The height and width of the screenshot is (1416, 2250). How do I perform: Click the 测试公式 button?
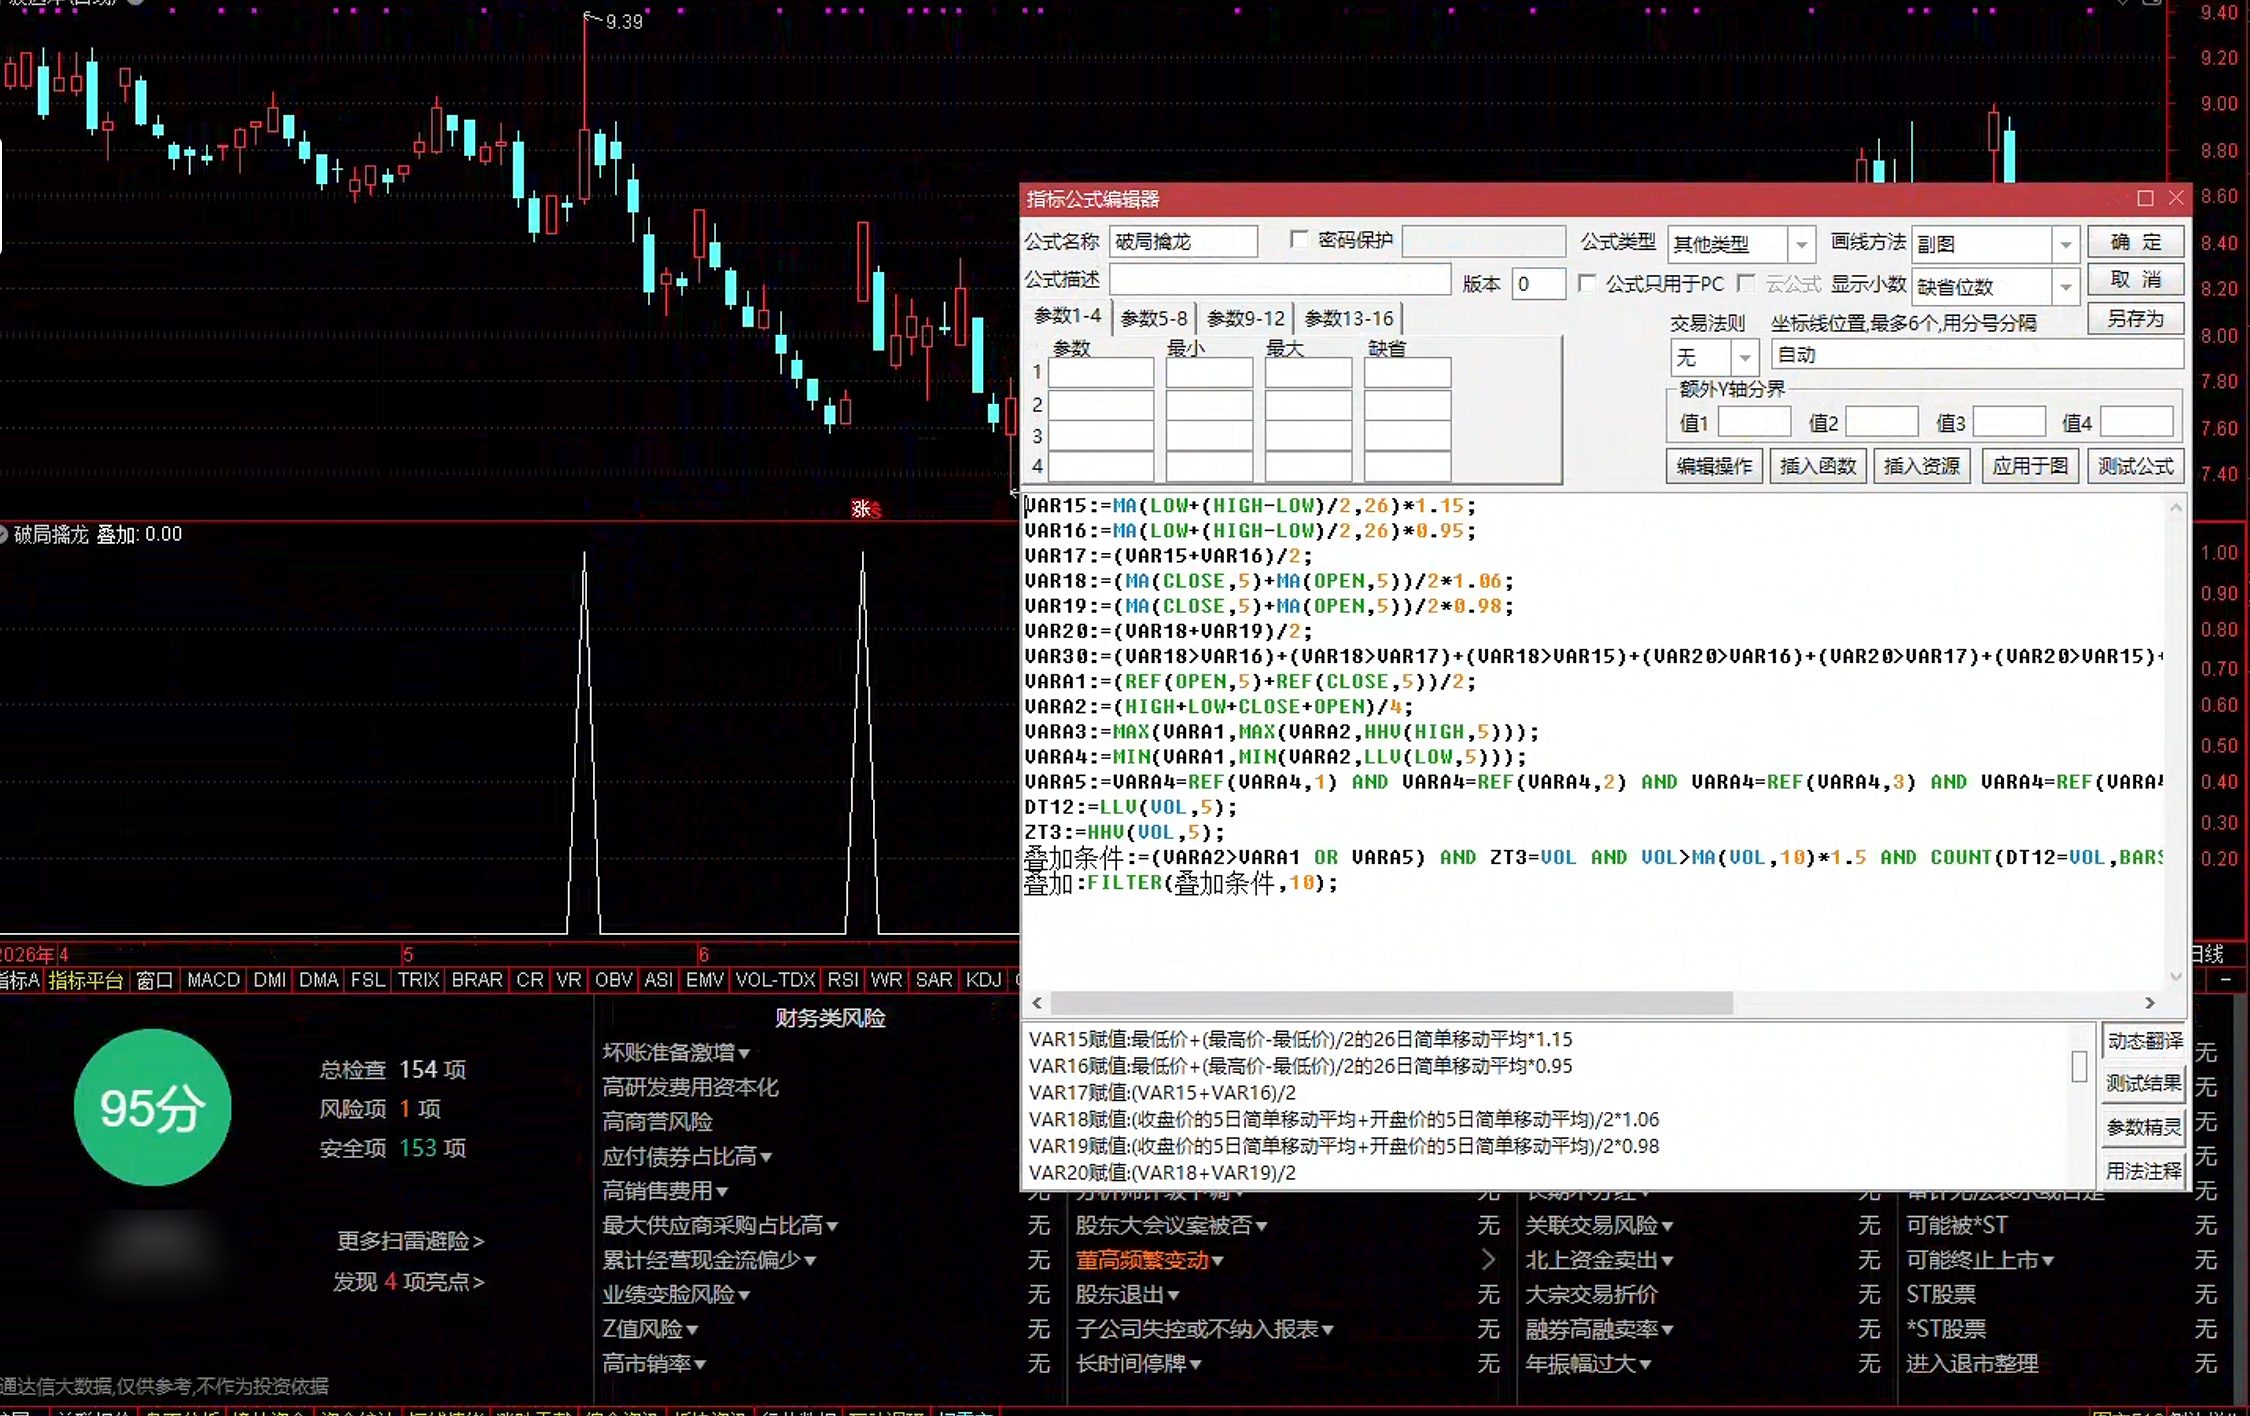point(2135,466)
